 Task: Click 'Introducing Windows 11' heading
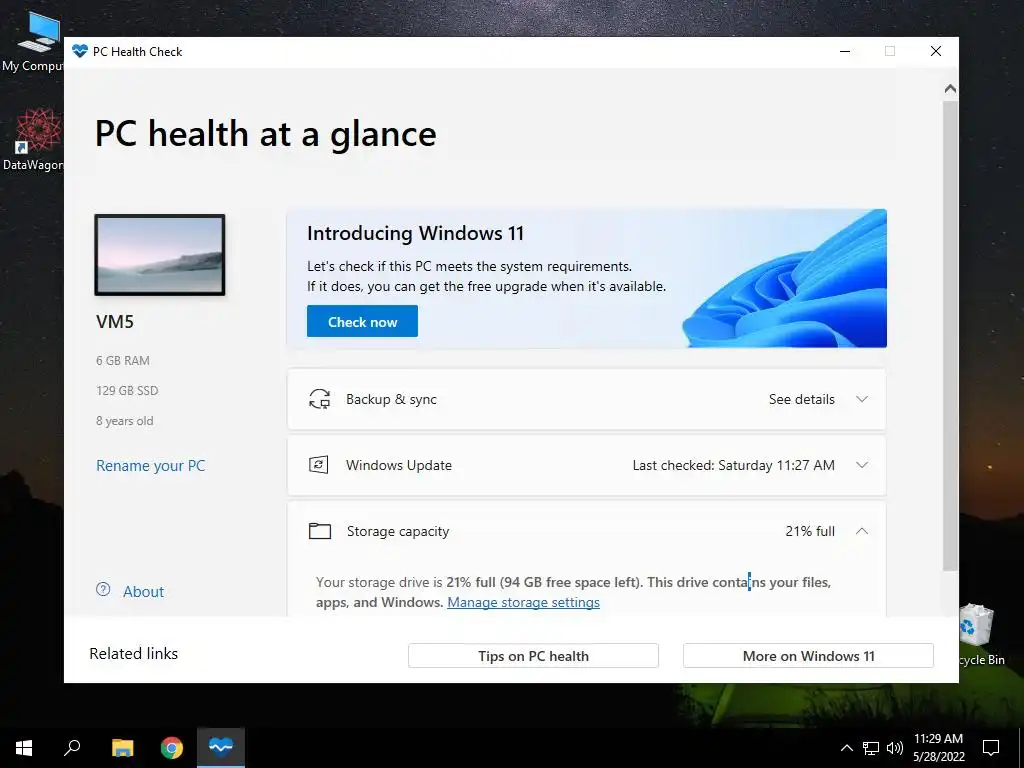(415, 233)
